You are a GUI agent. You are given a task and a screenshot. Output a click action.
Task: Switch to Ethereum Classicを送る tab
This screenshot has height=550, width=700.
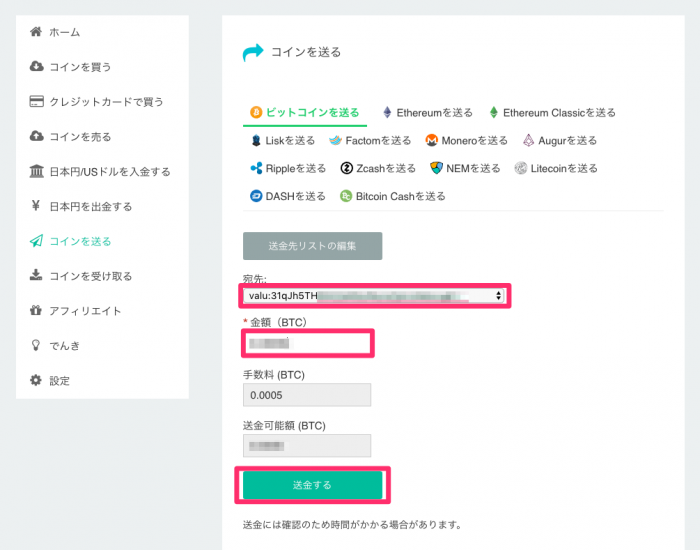coord(552,112)
